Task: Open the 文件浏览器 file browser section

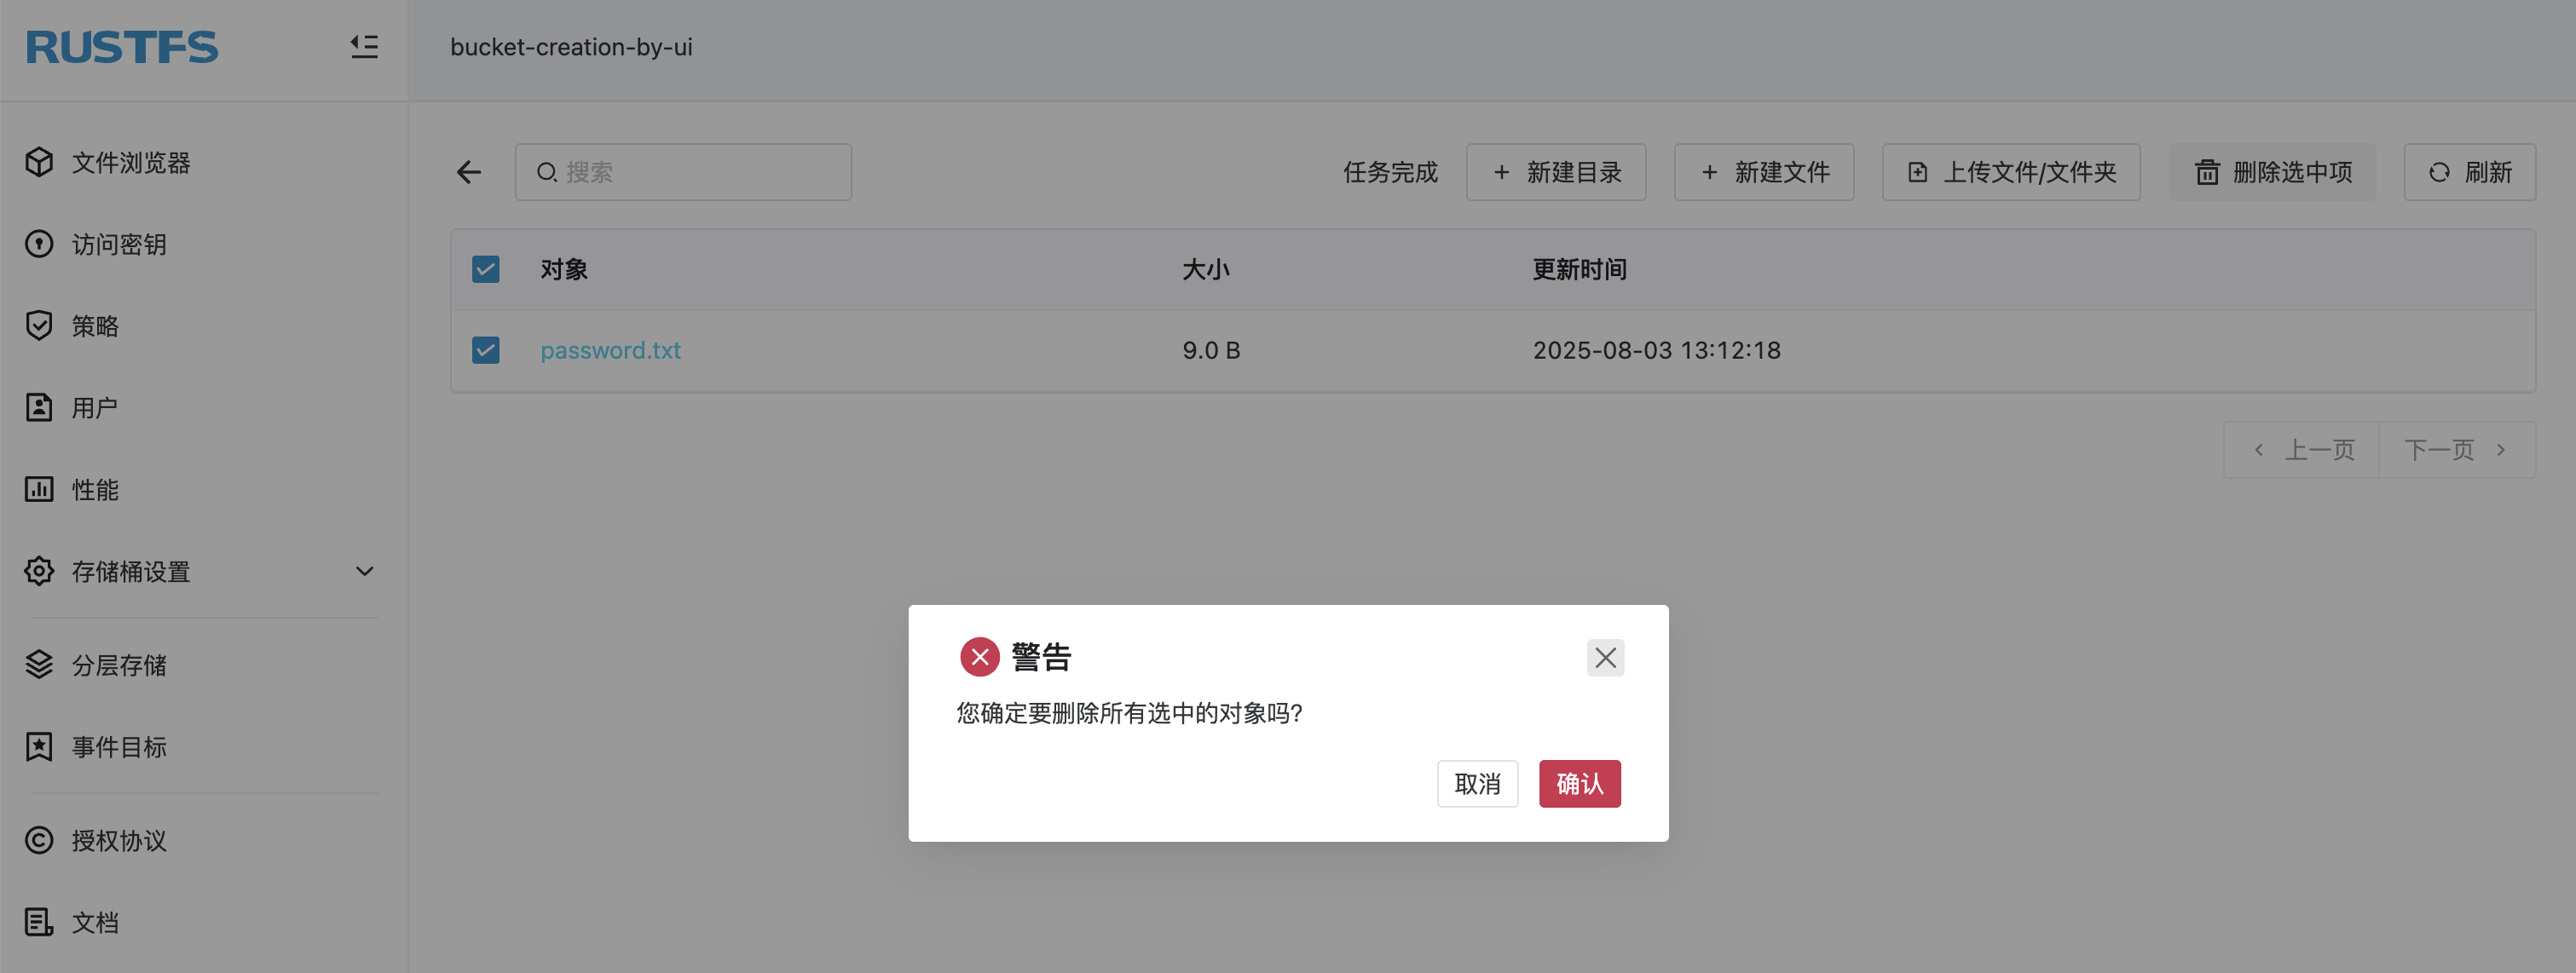Action: [131, 163]
